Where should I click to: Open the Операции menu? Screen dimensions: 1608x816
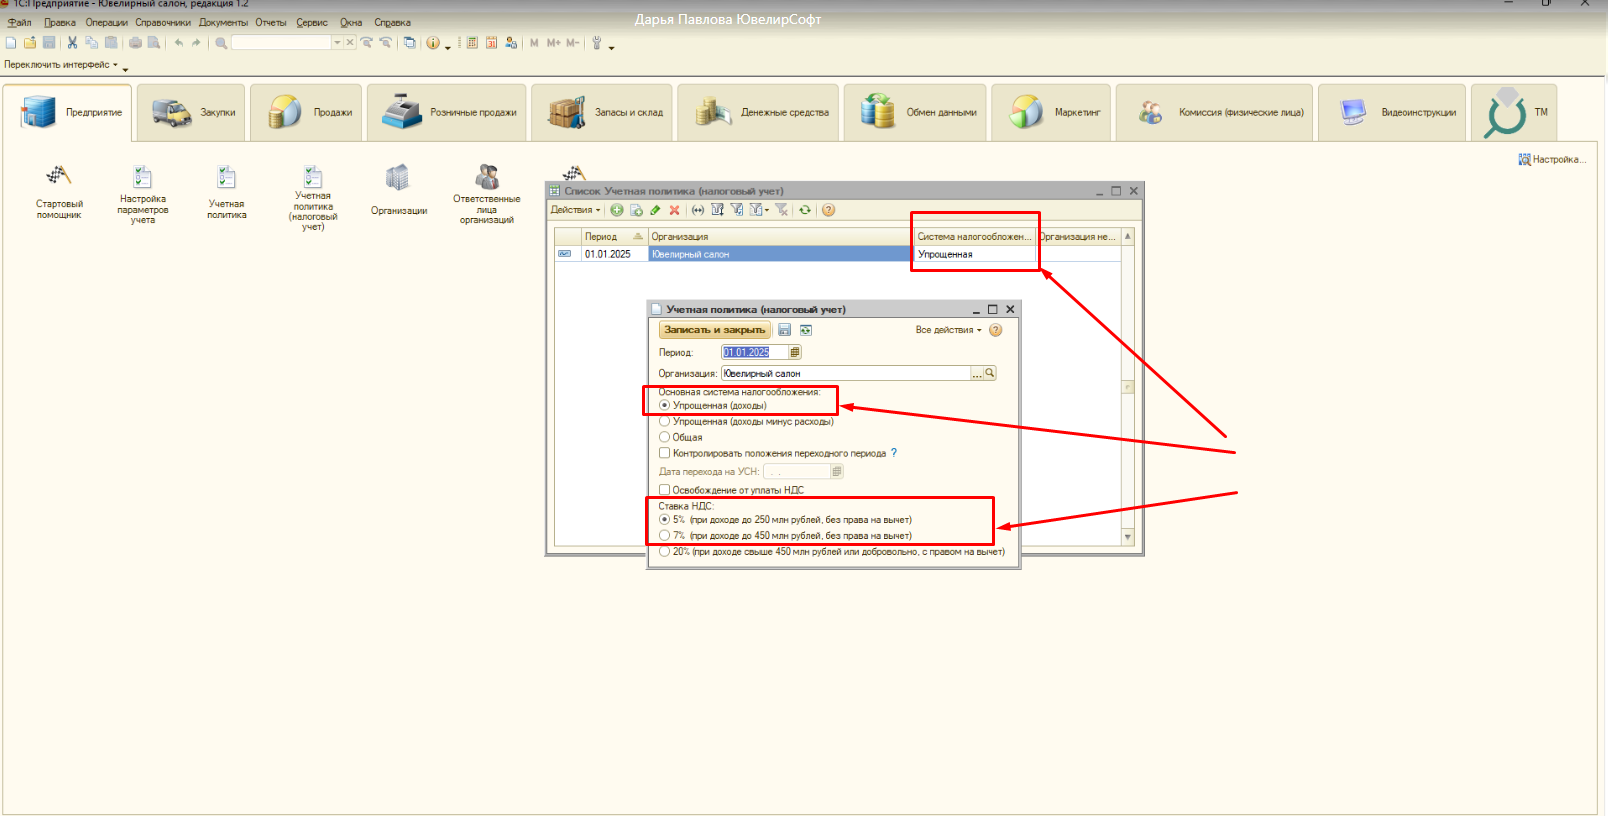click(107, 22)
